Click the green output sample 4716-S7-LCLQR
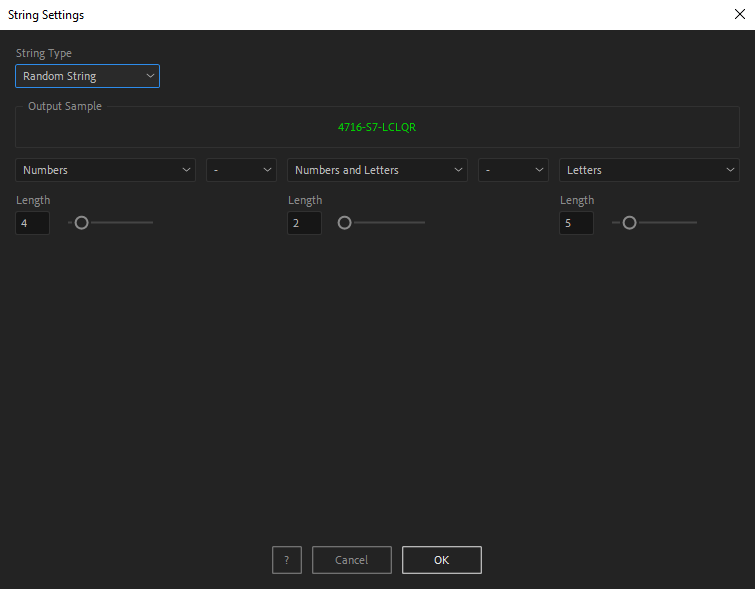Viewport: 755px width, 589px height. click(377, 128)
